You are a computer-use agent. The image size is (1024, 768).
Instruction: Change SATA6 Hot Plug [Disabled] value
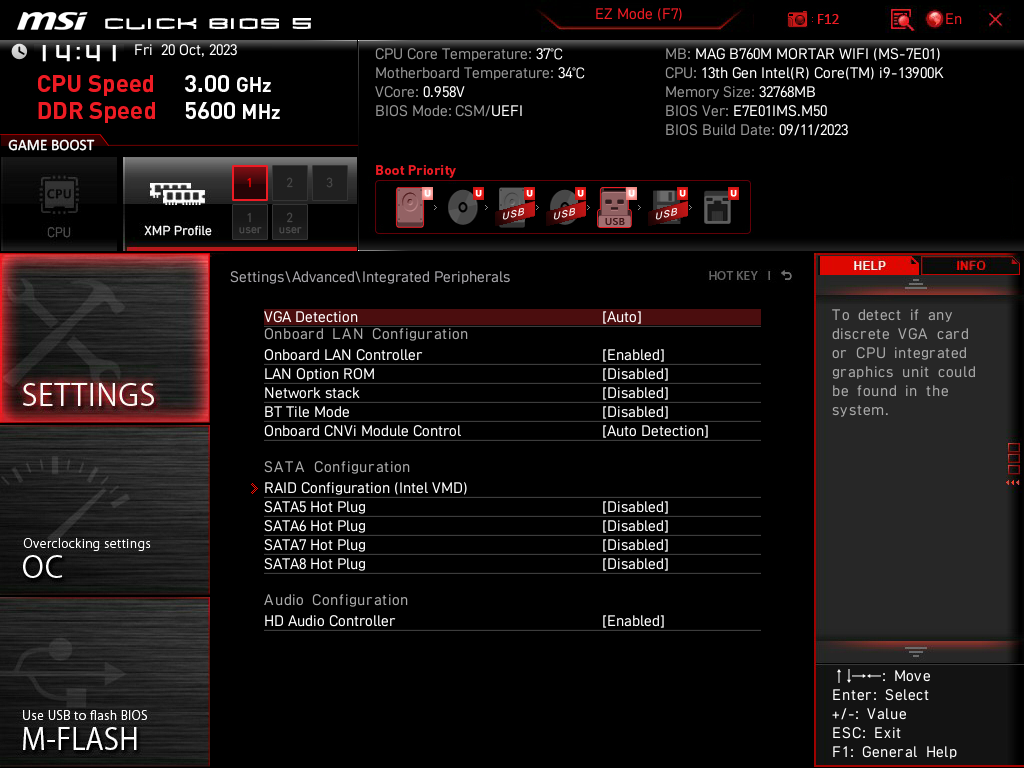[x=635, y=526]
